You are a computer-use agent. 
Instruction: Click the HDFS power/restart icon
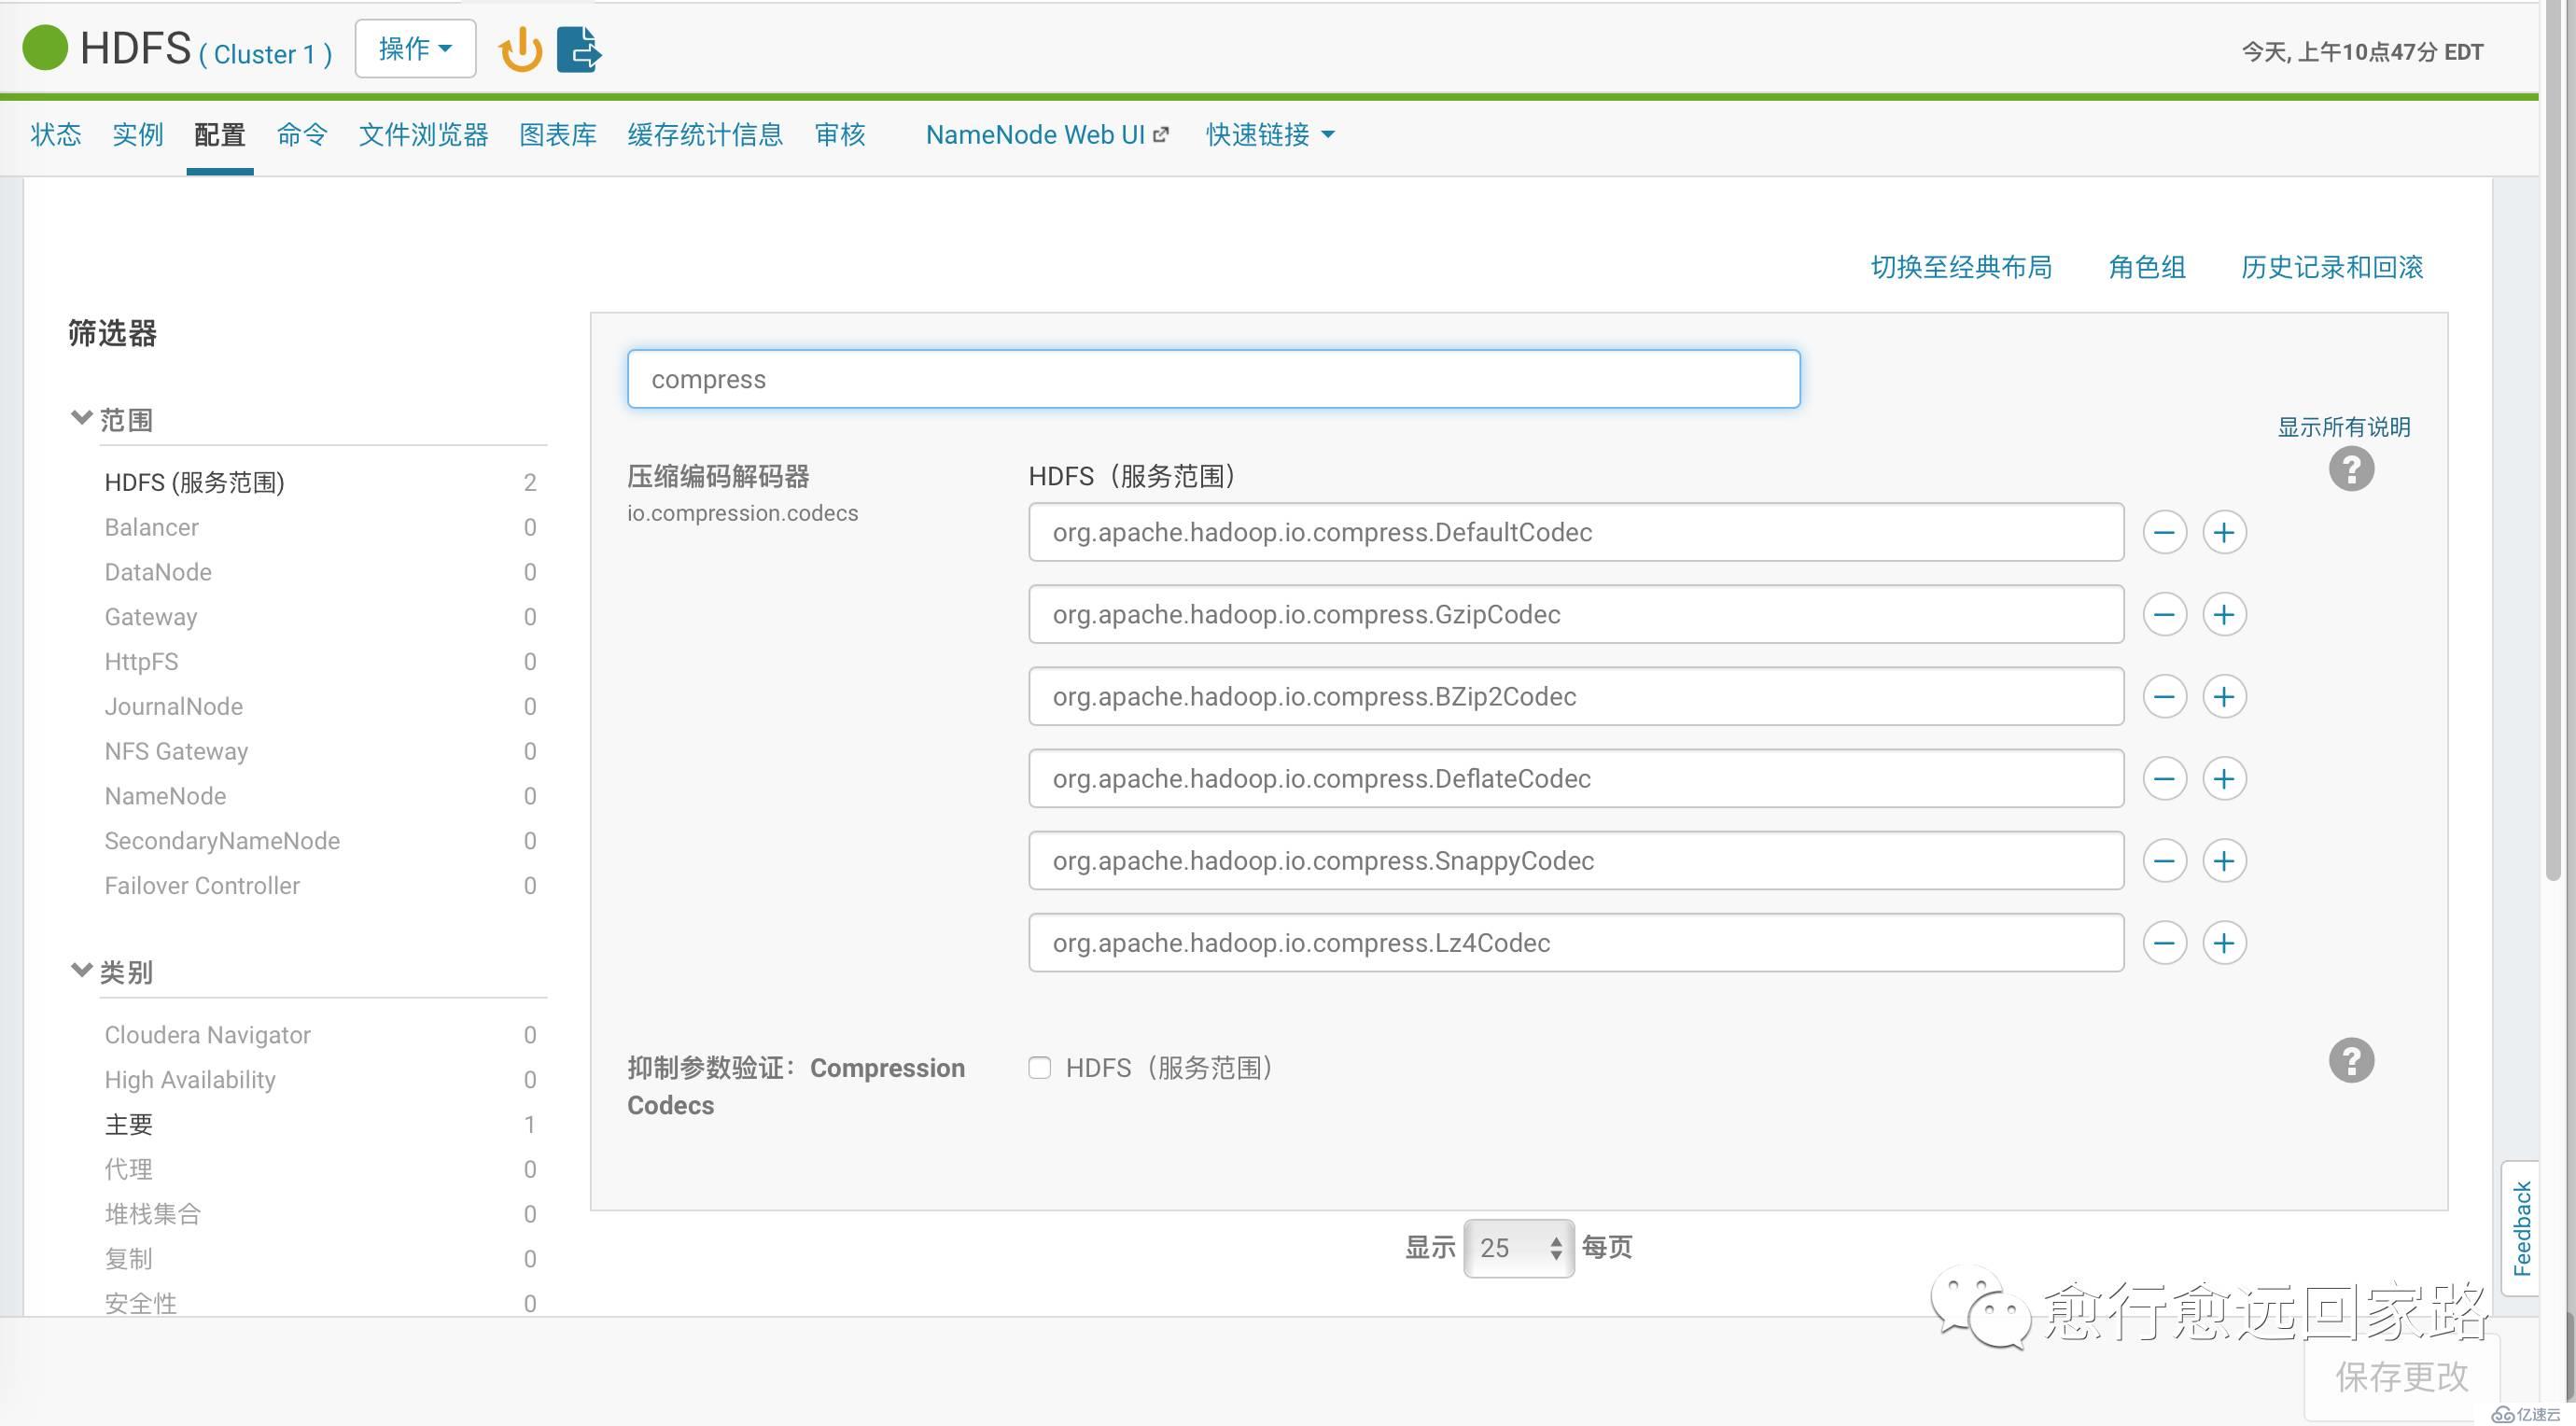point(520,48)
